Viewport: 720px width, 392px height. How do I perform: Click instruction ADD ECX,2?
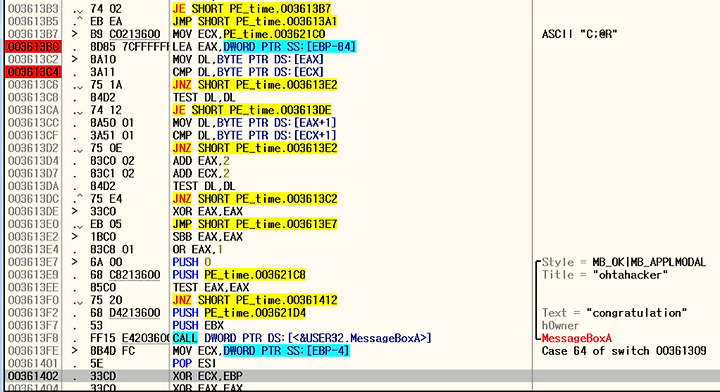click(201, 174)
